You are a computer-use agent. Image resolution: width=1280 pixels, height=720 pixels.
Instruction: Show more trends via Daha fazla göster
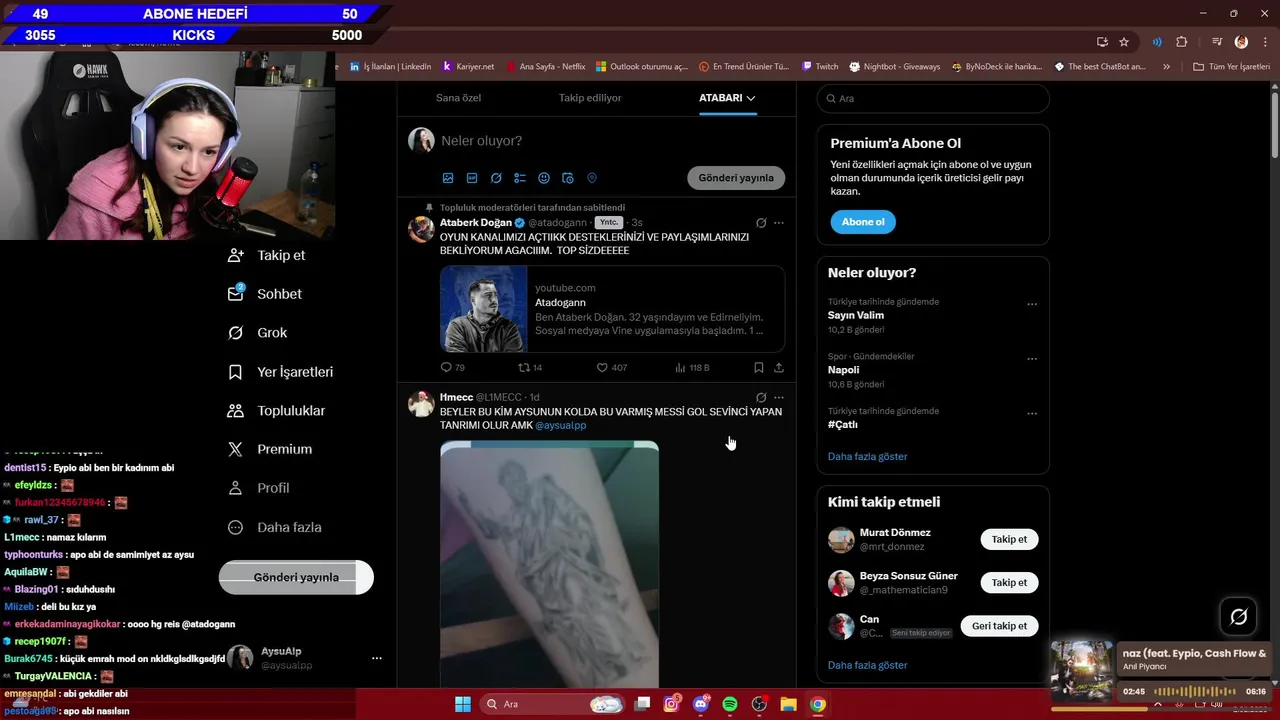(x=867, y=456)
